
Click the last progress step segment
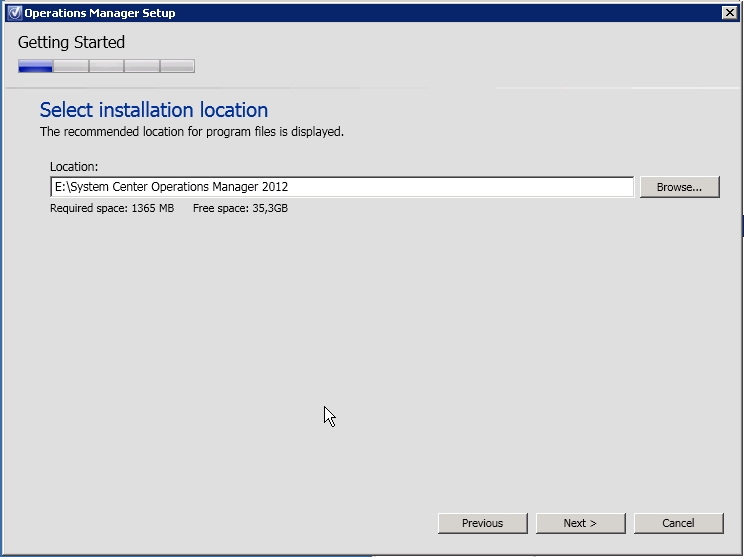[177, 66]
